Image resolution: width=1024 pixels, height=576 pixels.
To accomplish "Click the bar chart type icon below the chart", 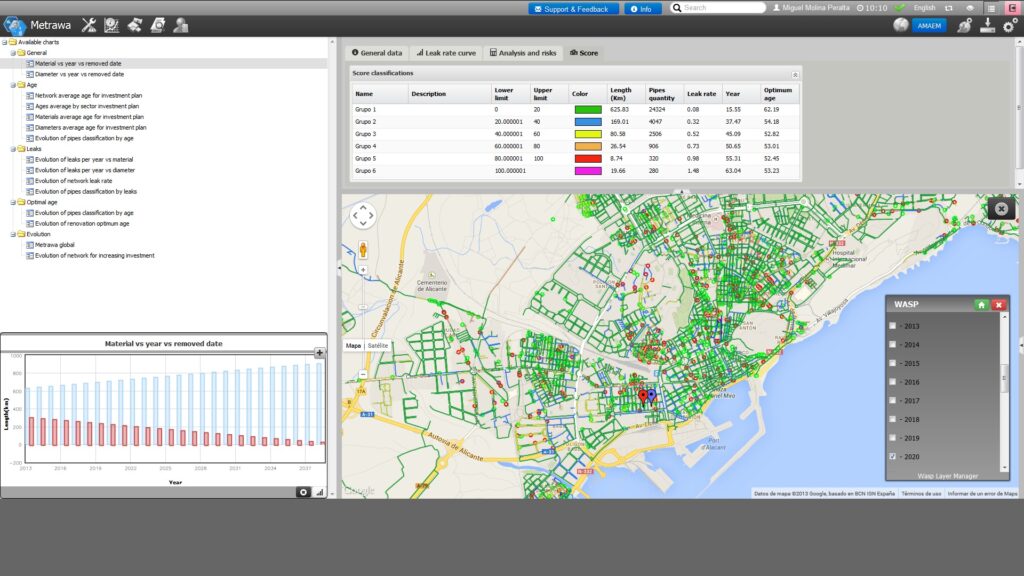I will tap(319, 492).
